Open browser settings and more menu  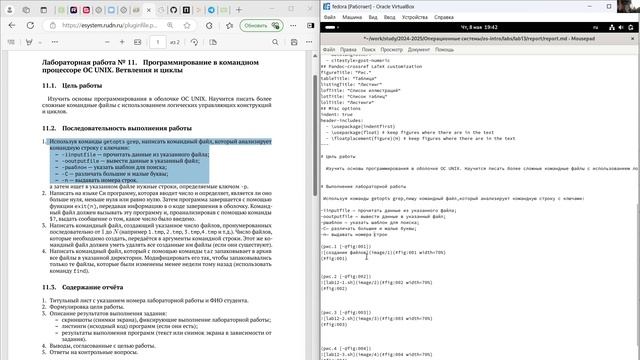[293, 25]
